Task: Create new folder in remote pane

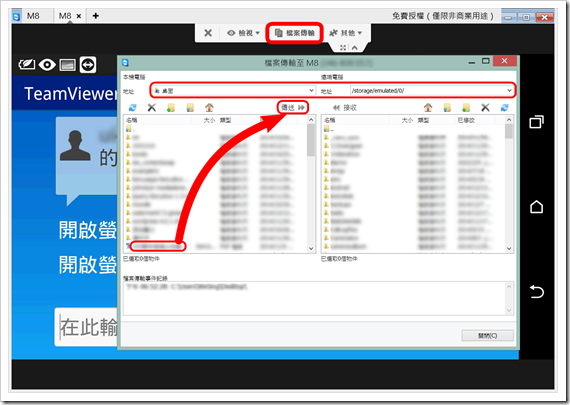Action: [466, 108]
